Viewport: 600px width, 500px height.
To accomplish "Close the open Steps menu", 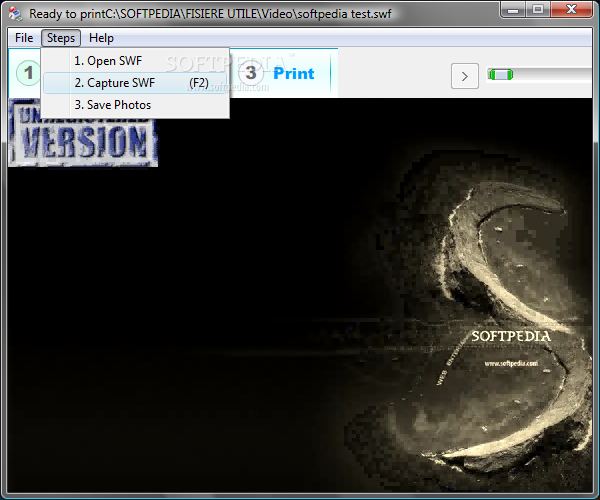I will pyautogui.click(x=61, y=38).
